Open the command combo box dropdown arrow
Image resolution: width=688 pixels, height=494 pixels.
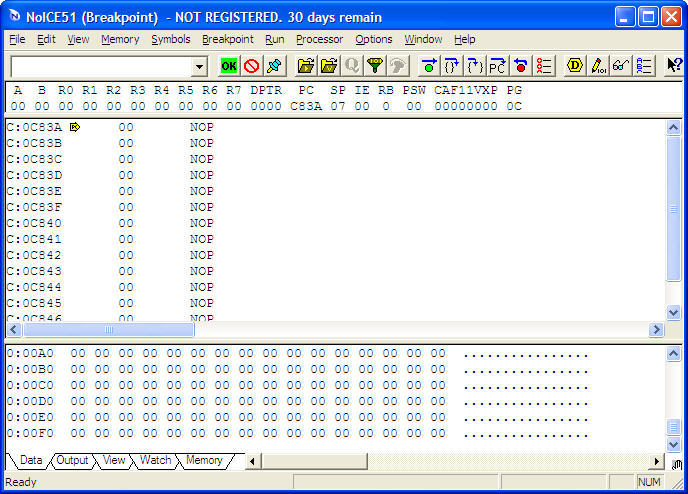(x=199, y=67)
